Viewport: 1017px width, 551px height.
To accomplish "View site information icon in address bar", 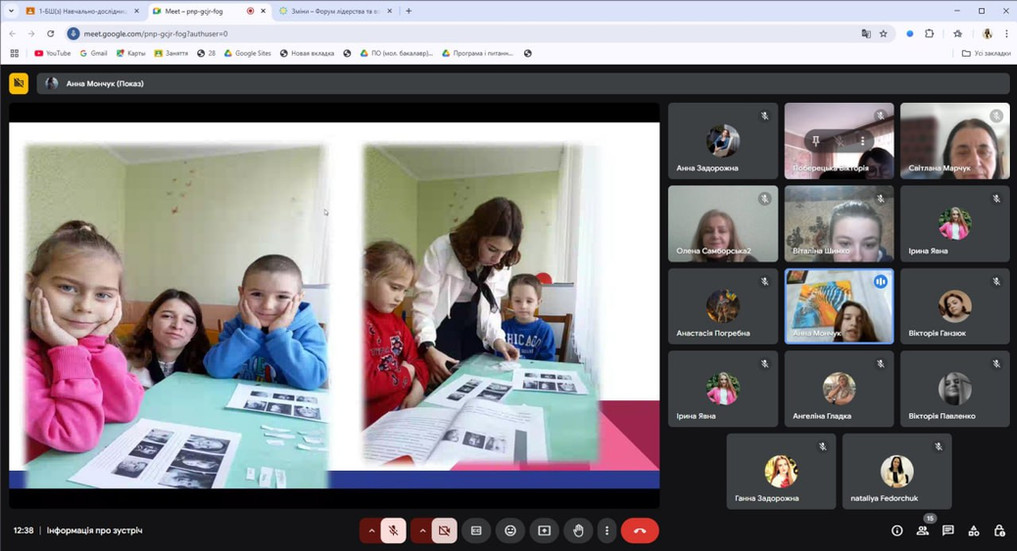I will tap(73, 34).
